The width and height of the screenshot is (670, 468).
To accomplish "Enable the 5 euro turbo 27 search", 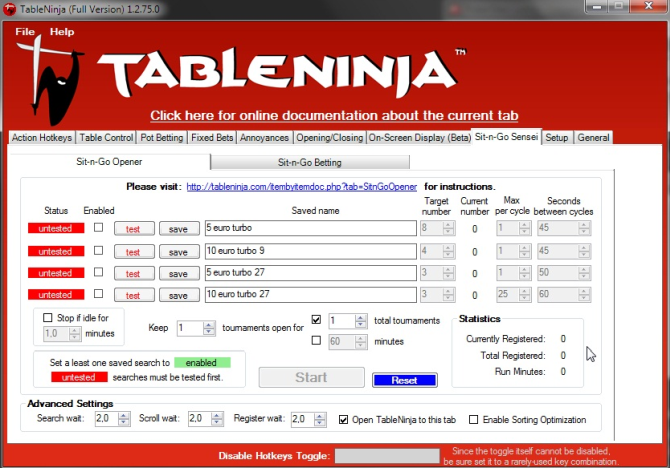I will tap(99, 272).
